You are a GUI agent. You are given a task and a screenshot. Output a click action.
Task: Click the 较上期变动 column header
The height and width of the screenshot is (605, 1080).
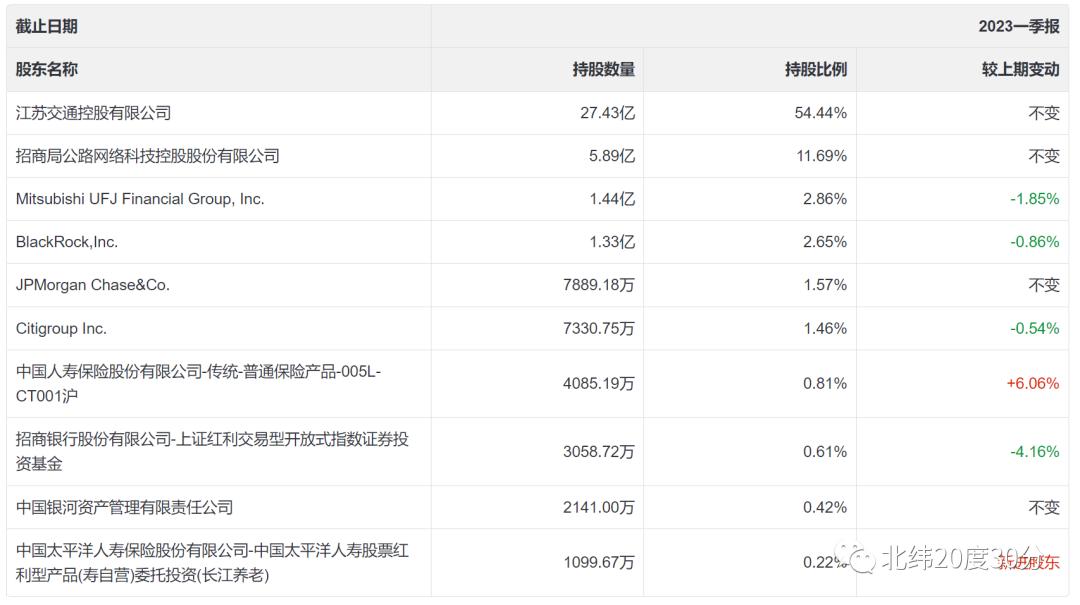(1020, 70)
